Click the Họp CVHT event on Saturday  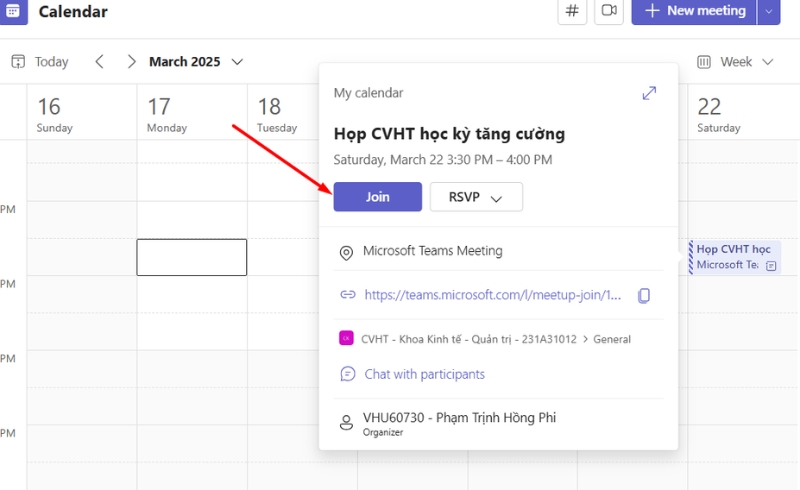click(x=735, y=257)
